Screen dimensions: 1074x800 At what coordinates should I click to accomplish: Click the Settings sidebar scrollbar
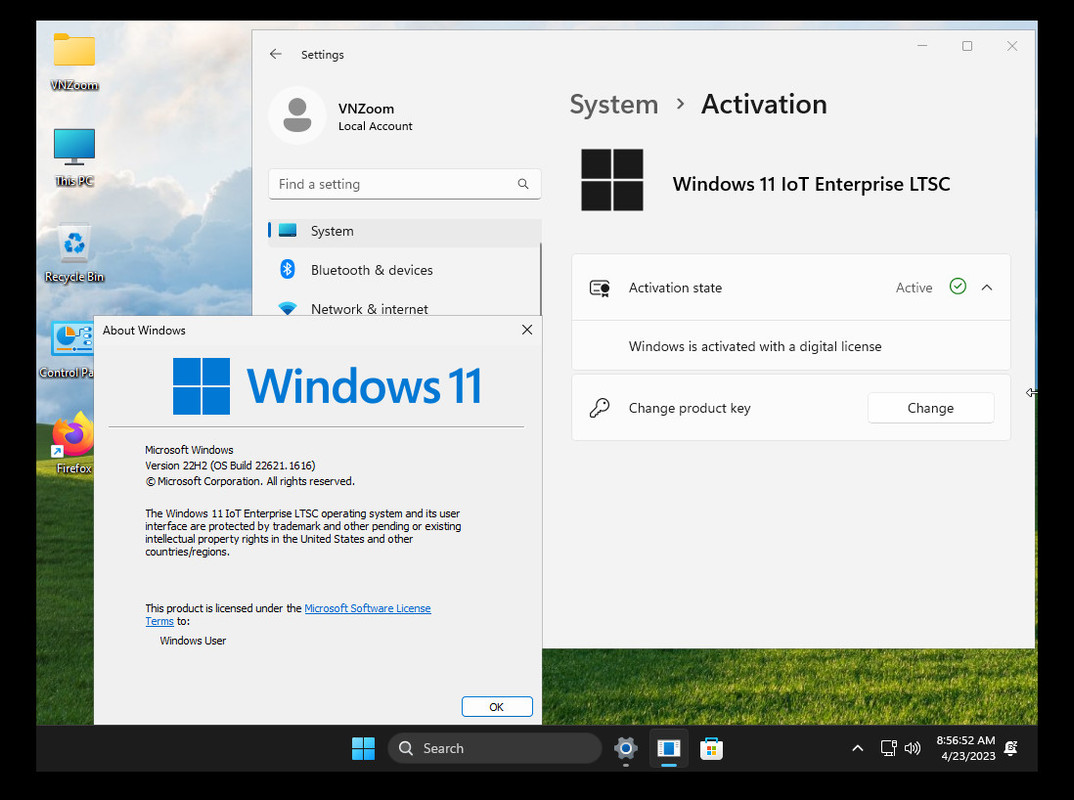540,278
